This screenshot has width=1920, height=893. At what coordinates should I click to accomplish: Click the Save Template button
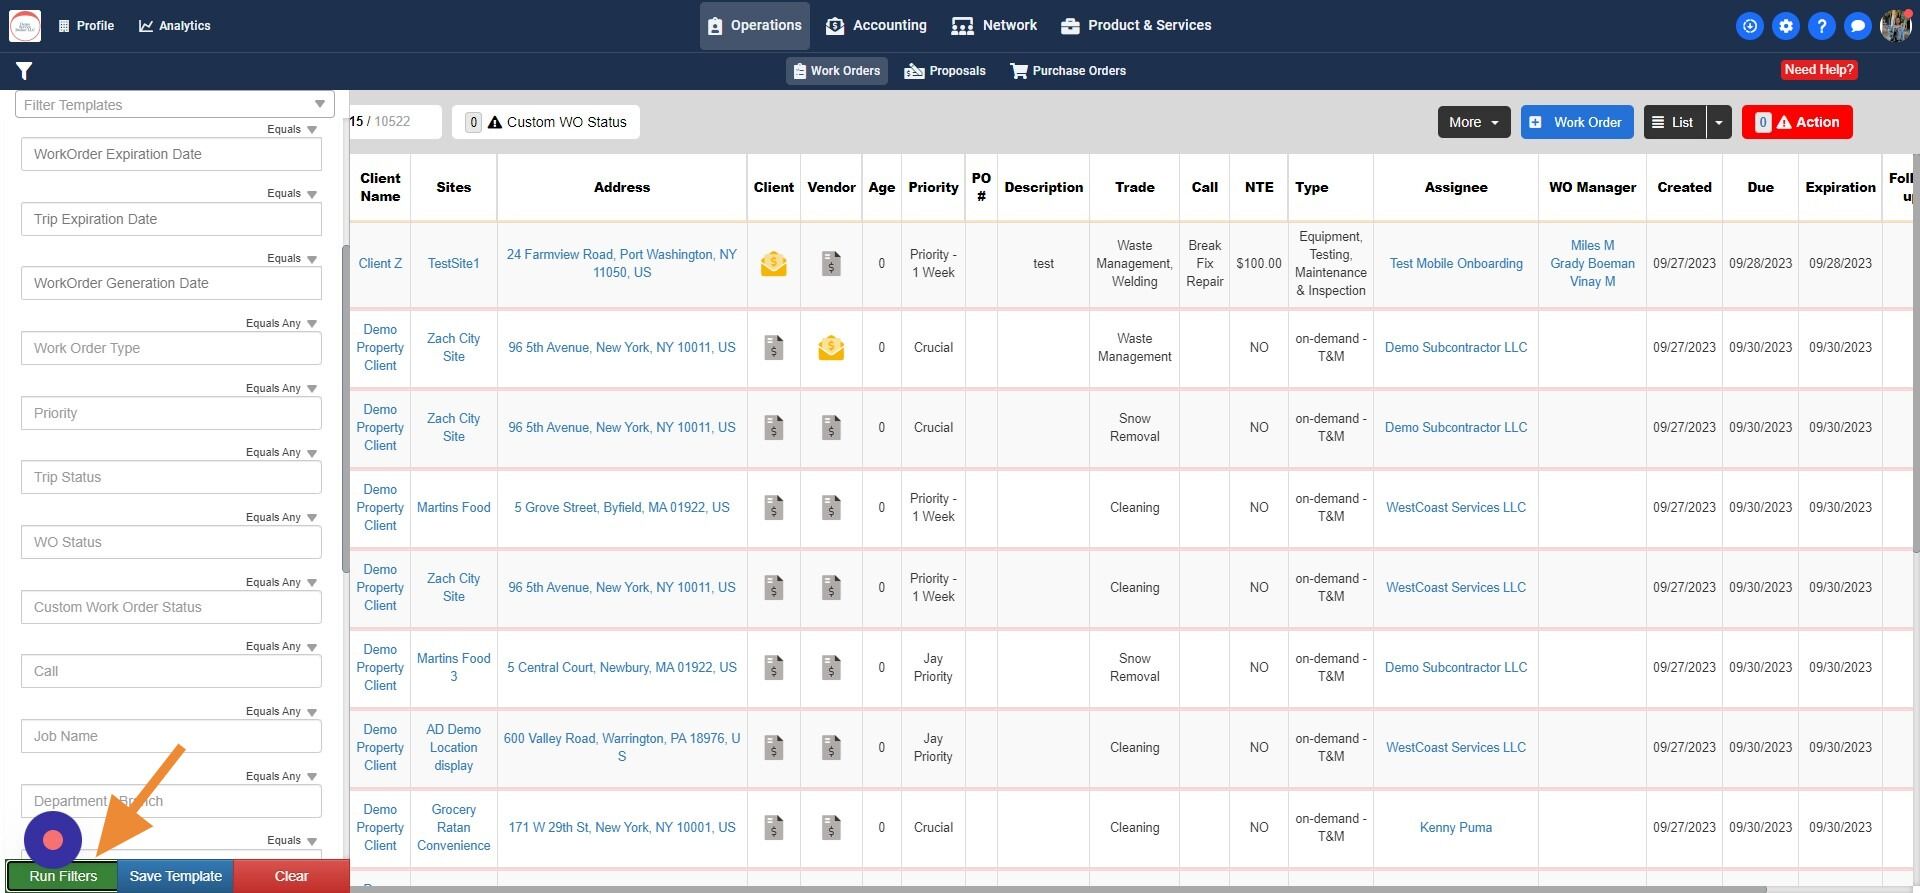(x=176, y=876)
